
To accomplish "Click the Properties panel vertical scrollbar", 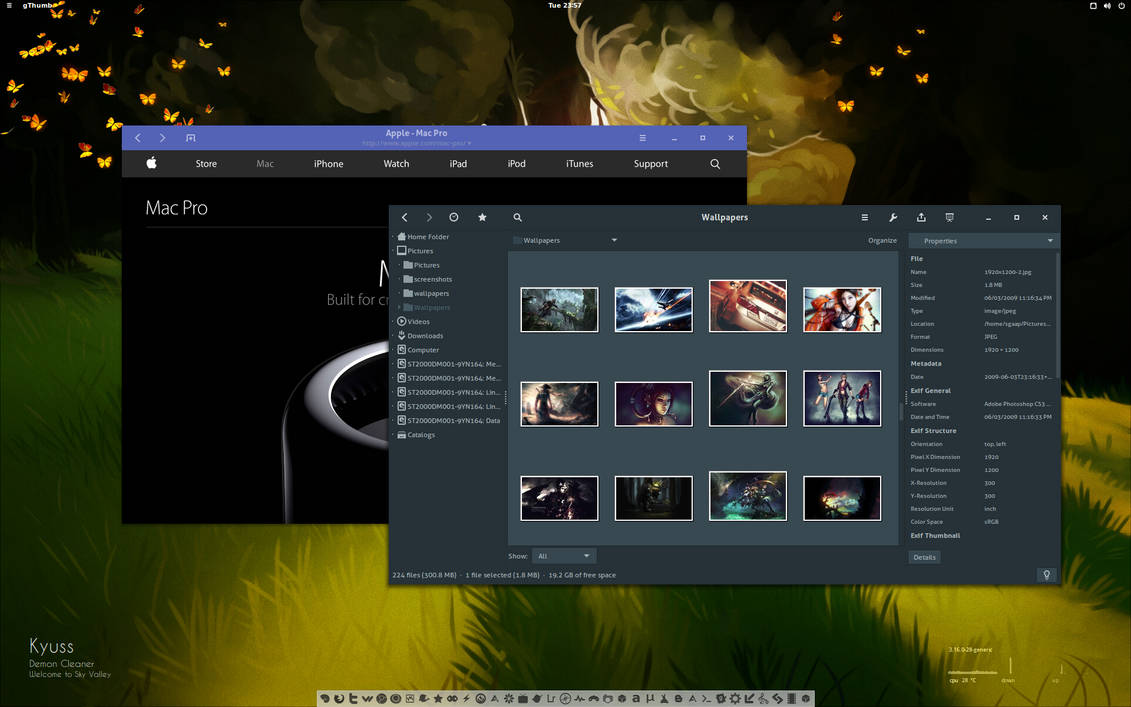I will click(x=1057, y=314).
